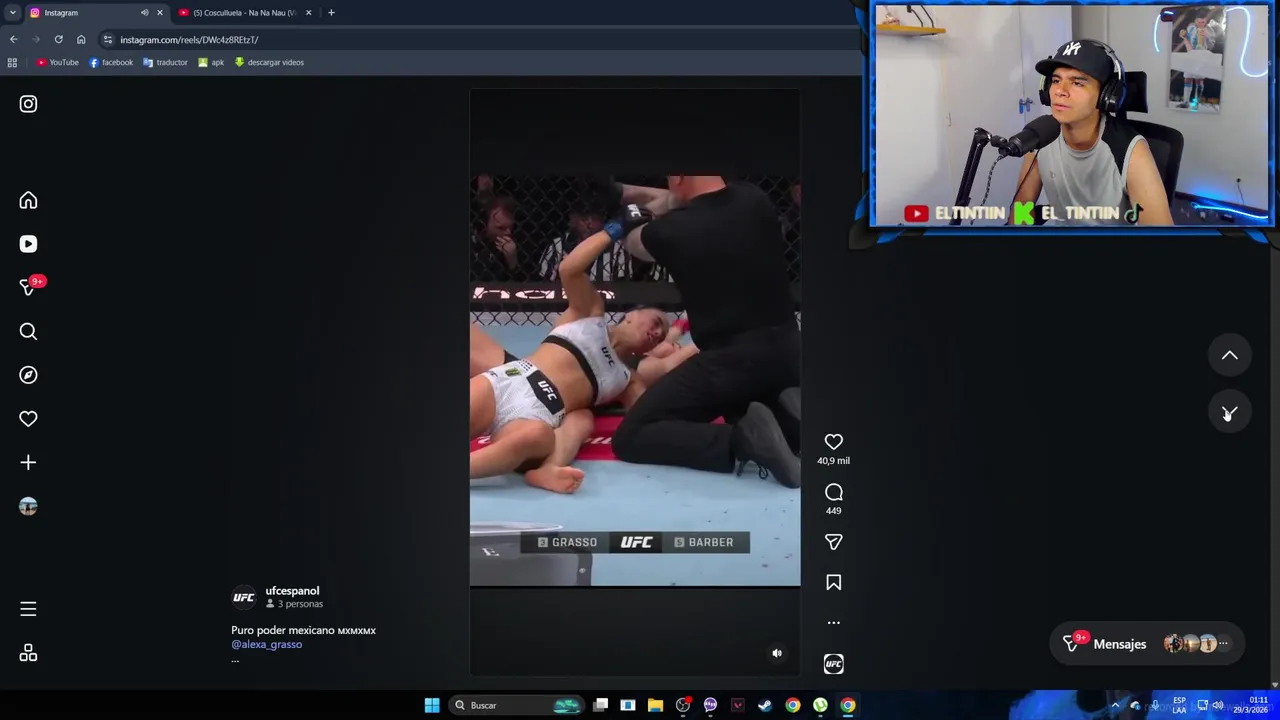1280x720 pixels.
Task: Expand caption with ellipsis
Action: click(x=235, y=659)
